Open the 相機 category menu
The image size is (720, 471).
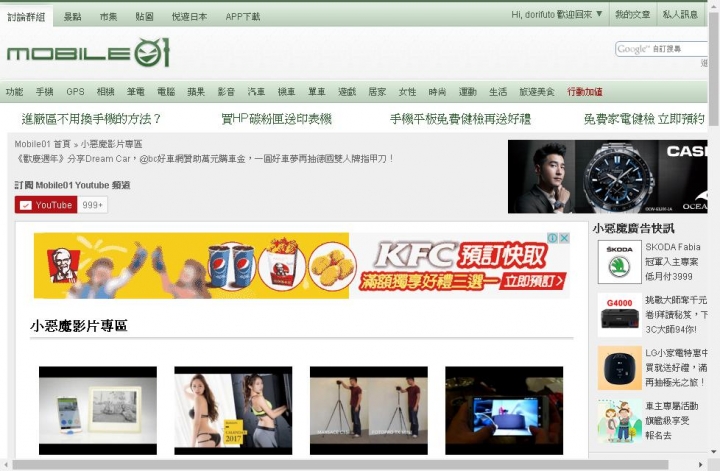(105, 92)
